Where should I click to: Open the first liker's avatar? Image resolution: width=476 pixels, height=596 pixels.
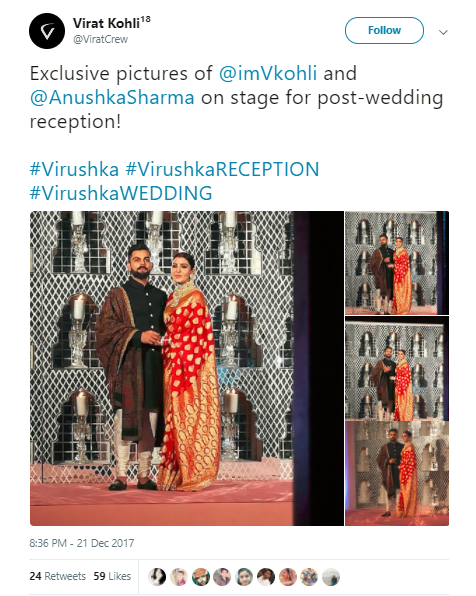[157, 577]
